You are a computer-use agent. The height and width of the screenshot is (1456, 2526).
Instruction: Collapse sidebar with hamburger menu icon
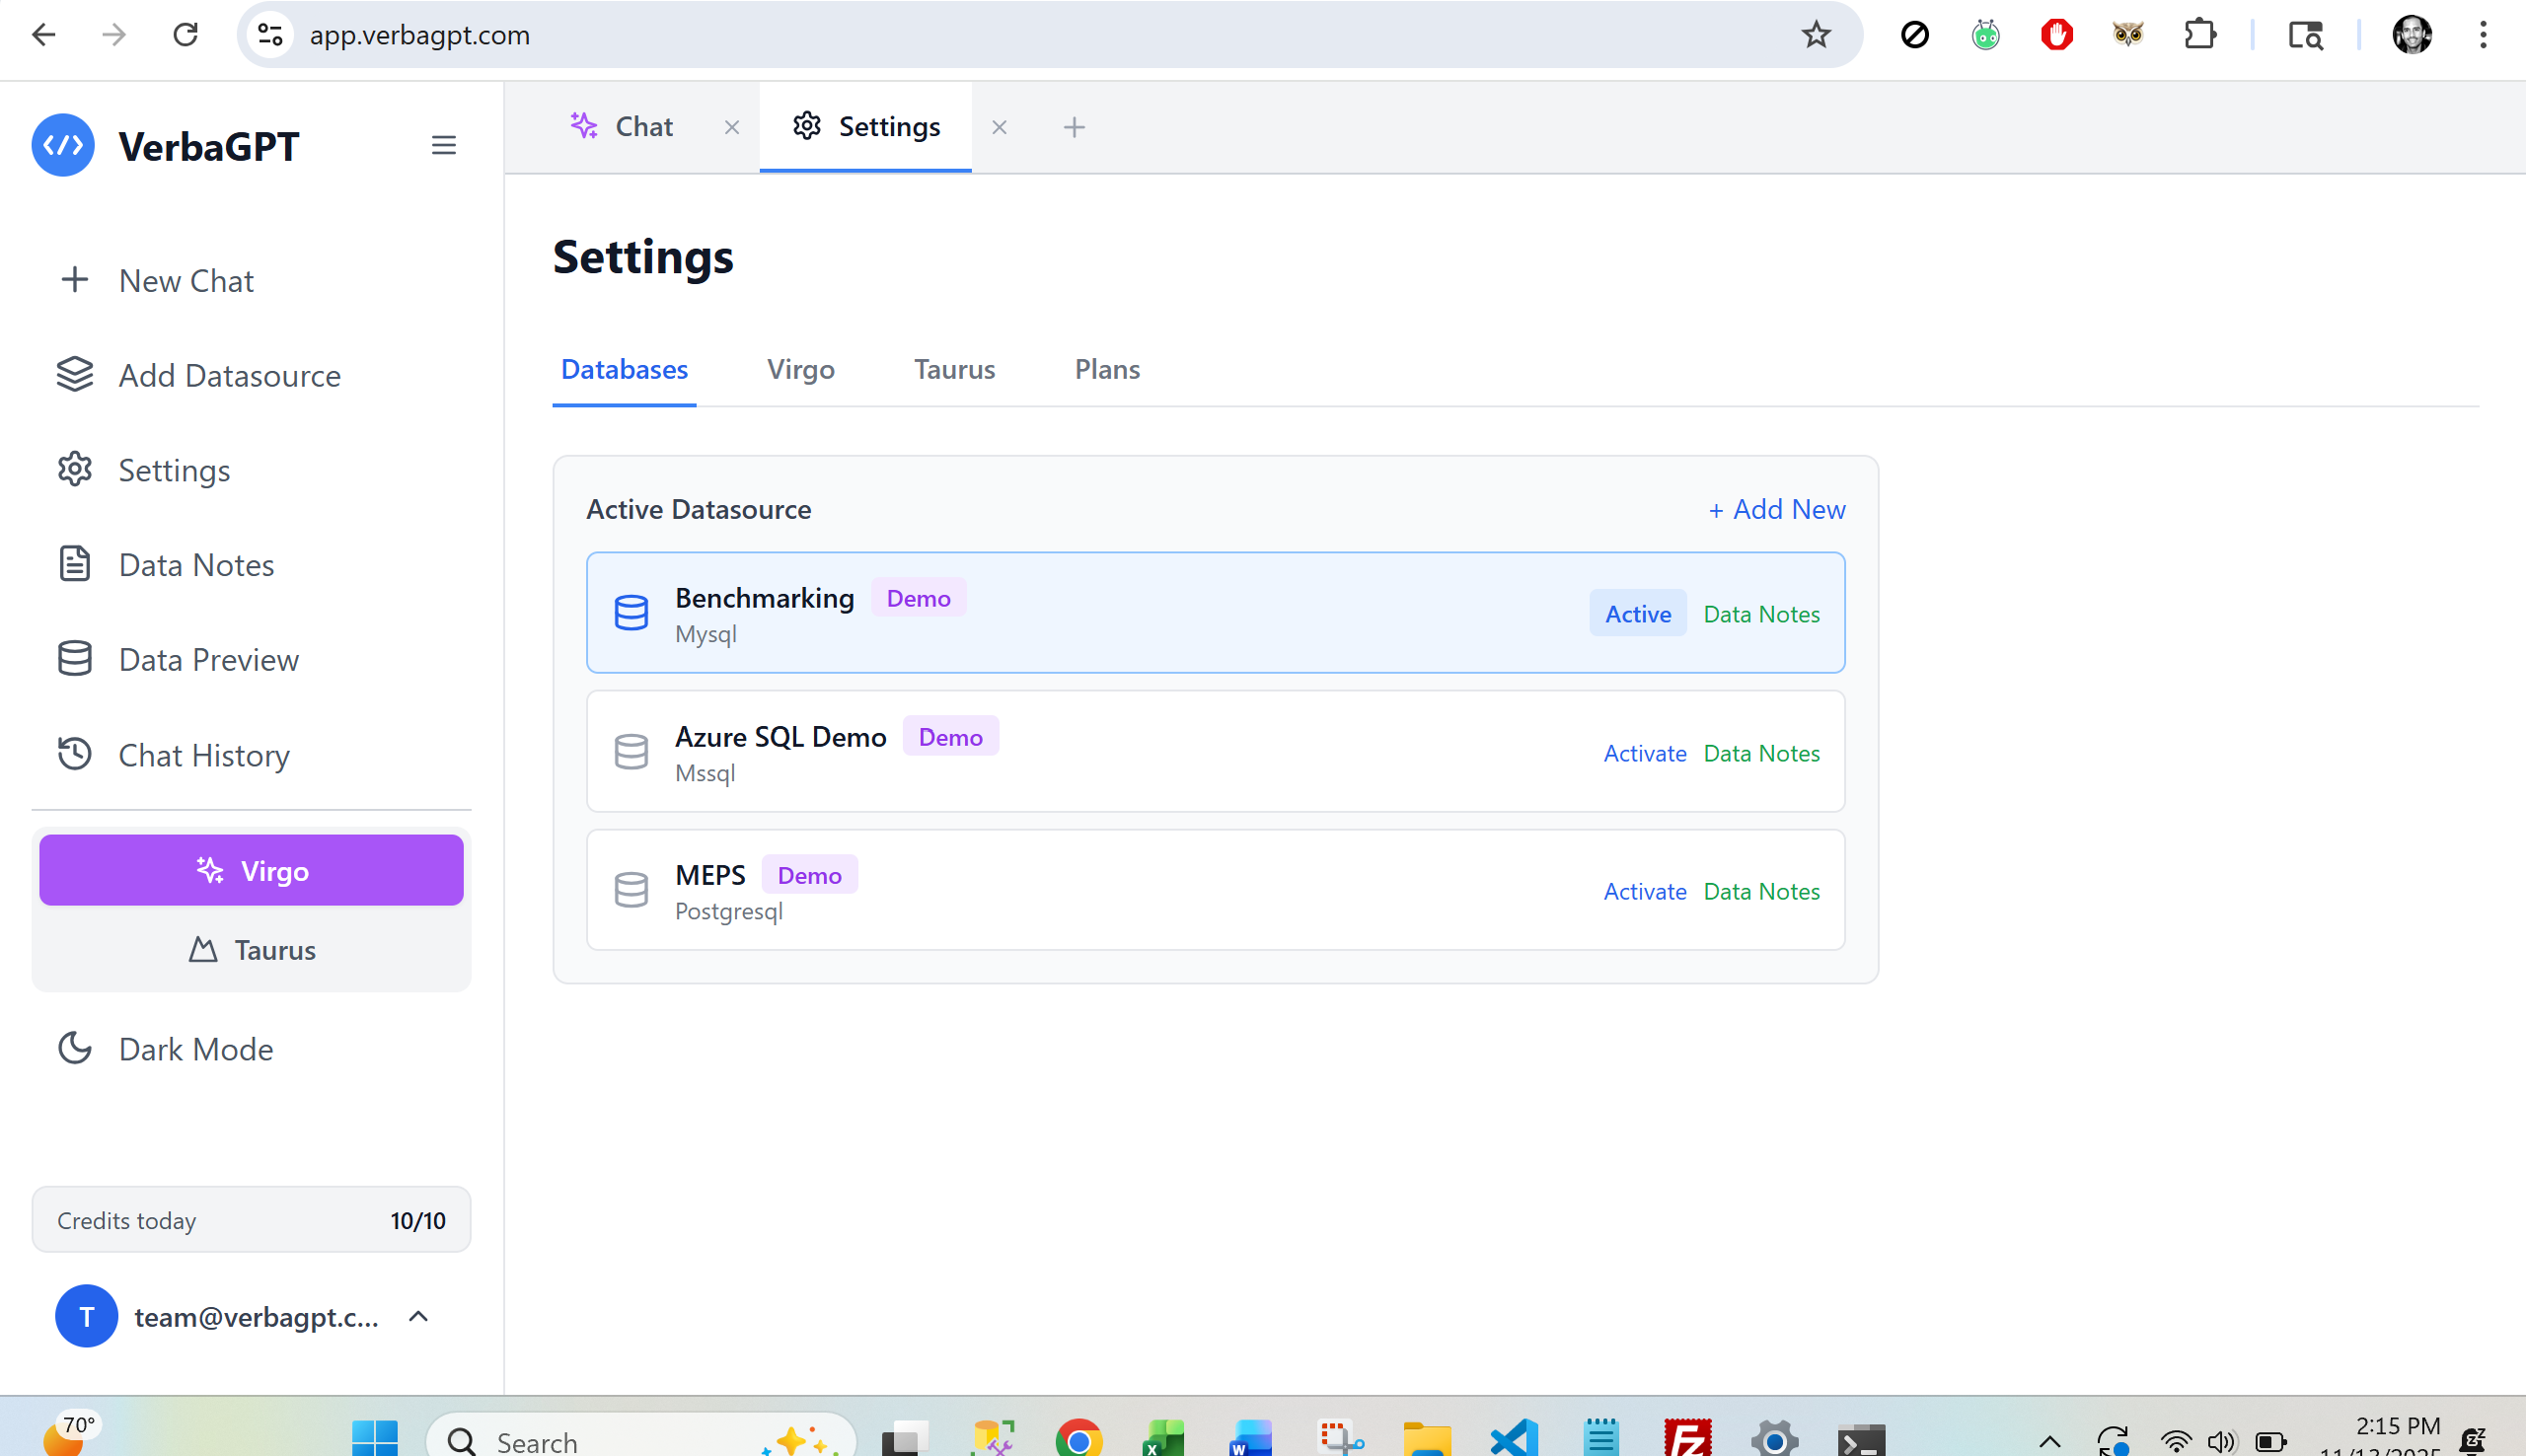click(443, 146)
